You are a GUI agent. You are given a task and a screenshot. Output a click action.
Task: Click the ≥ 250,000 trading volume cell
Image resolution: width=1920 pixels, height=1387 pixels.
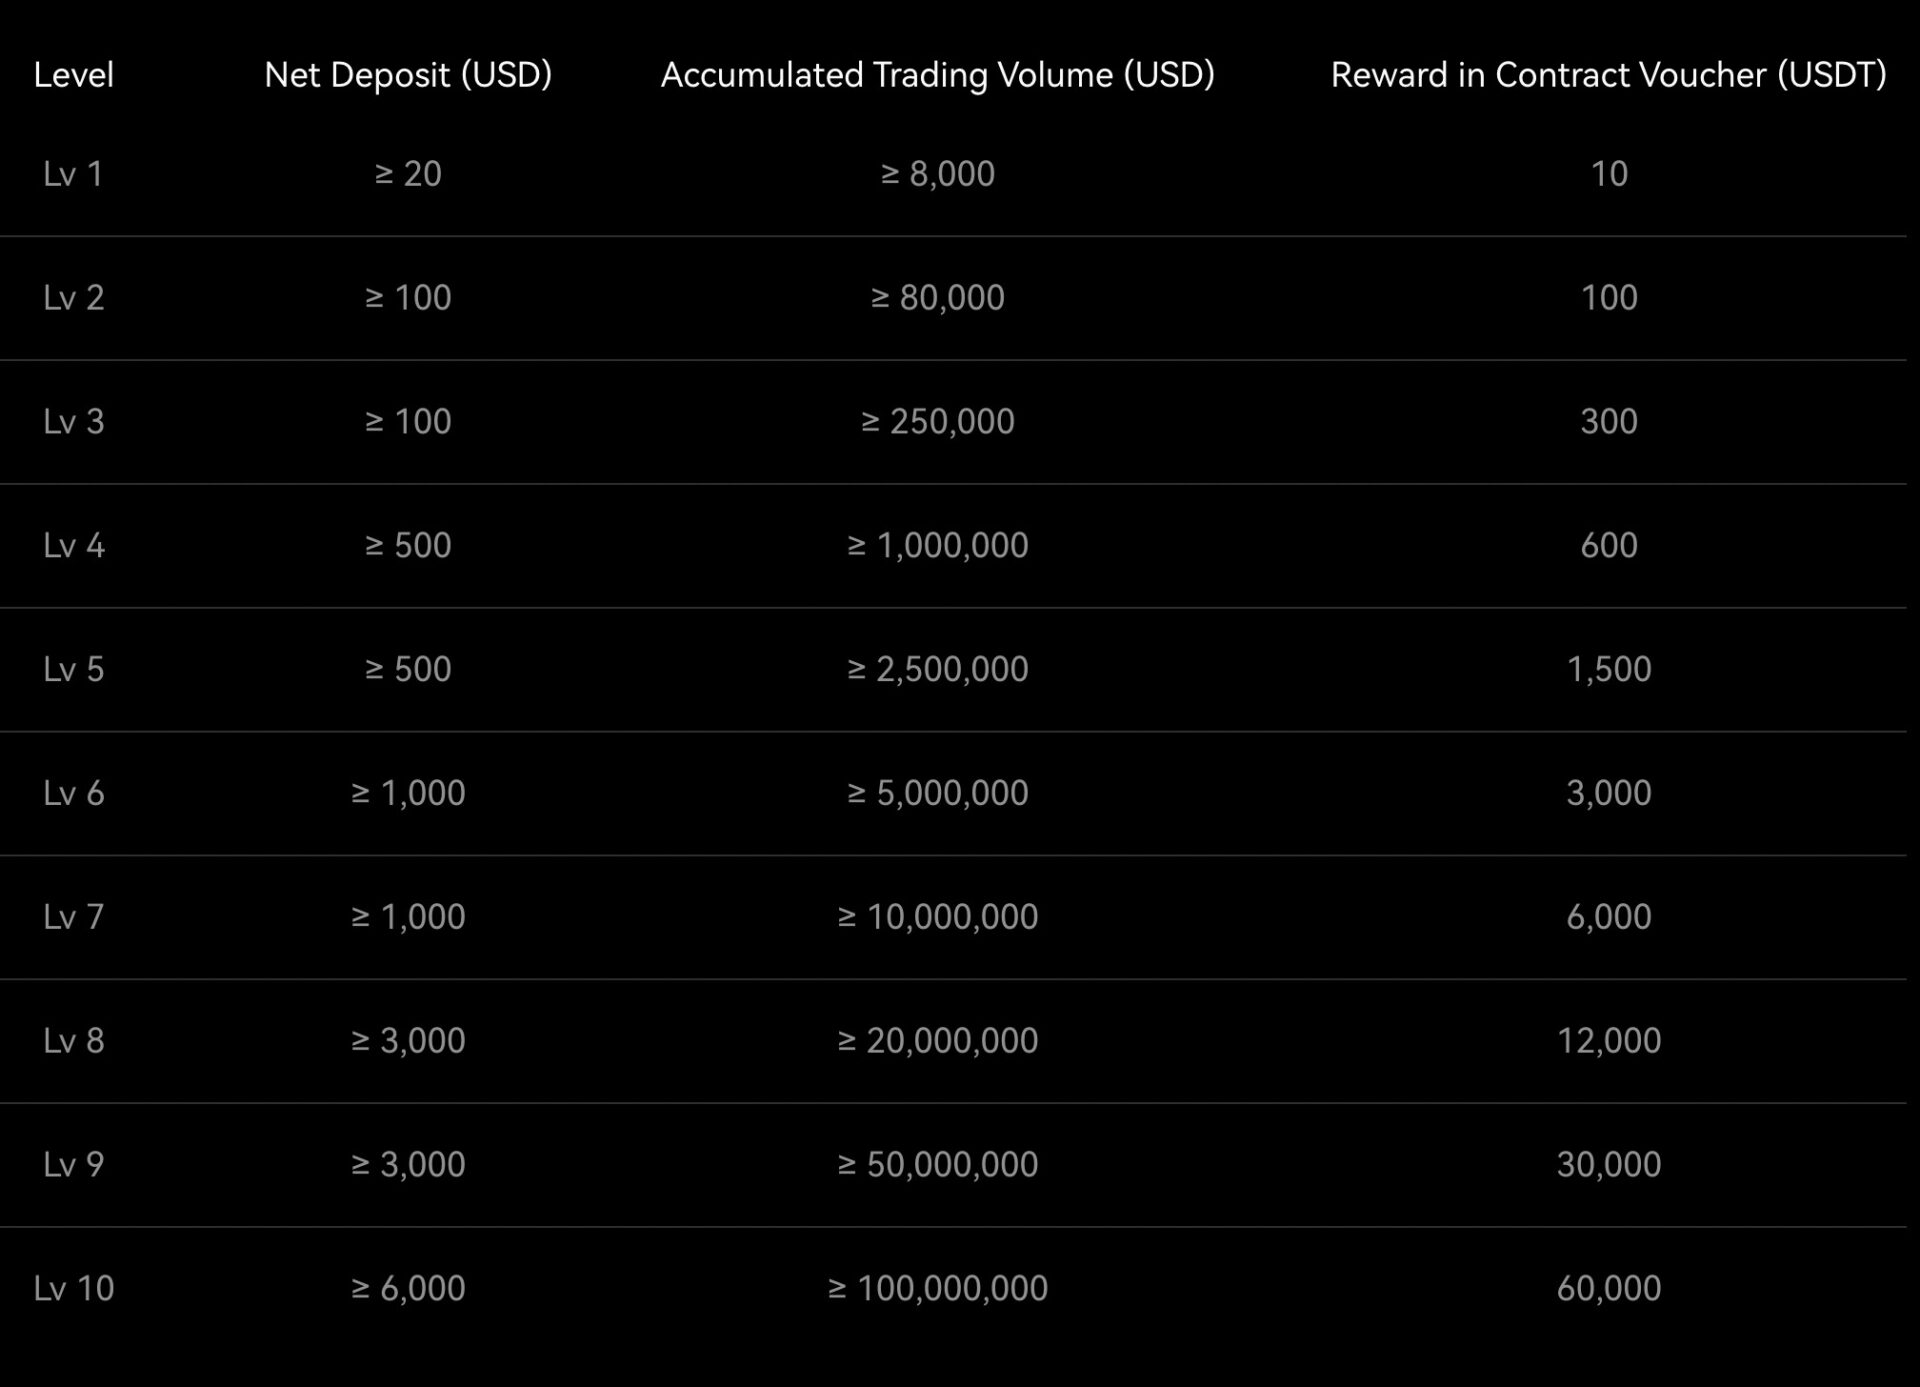(938, 422)
